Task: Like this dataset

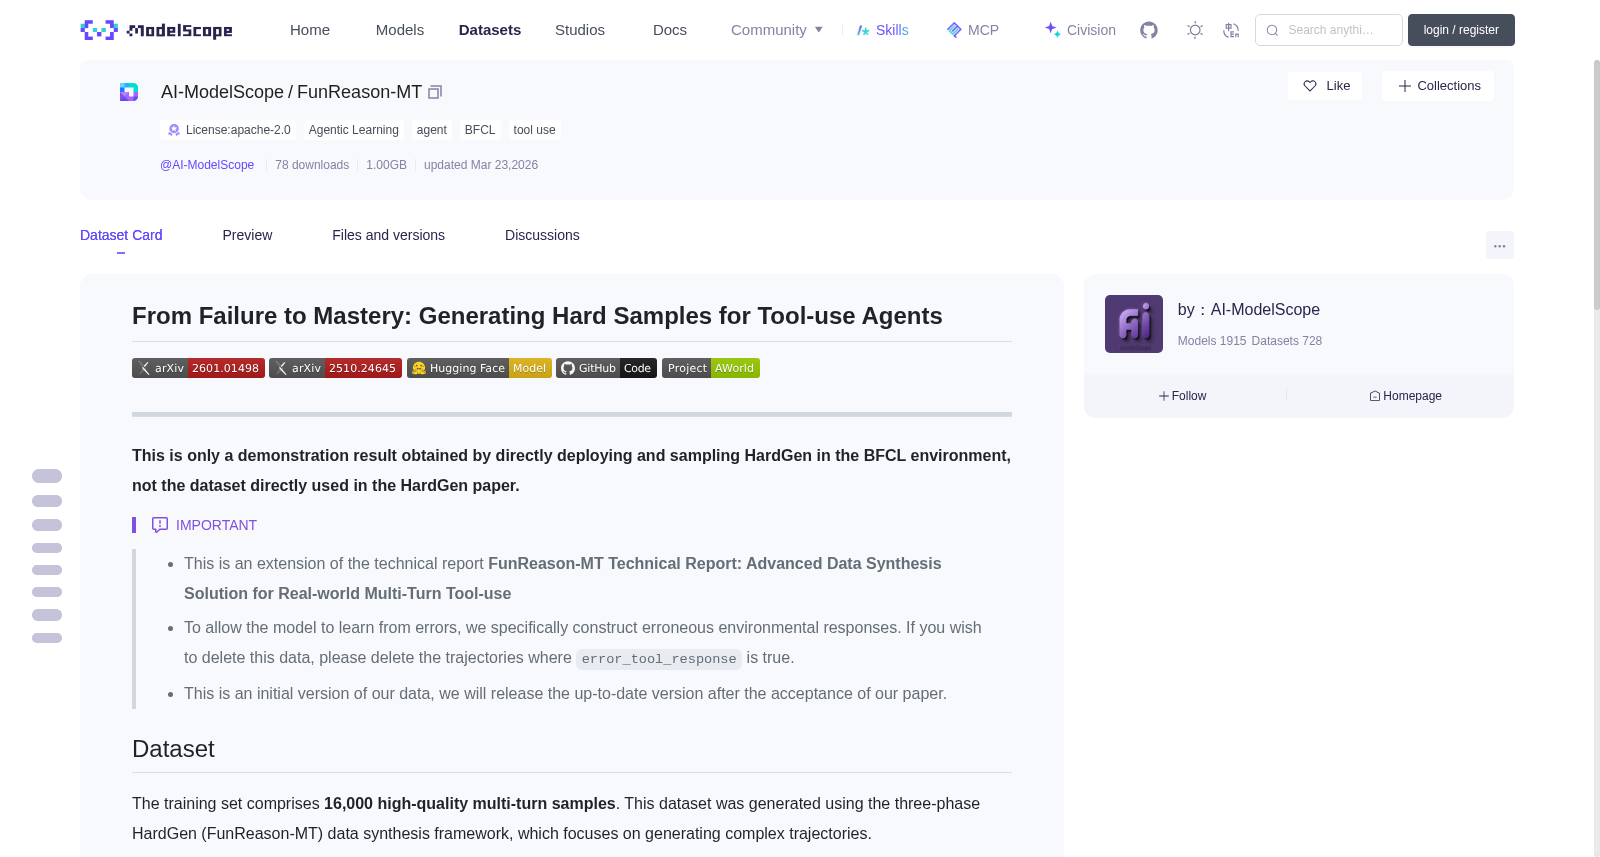Action: 1325,86
